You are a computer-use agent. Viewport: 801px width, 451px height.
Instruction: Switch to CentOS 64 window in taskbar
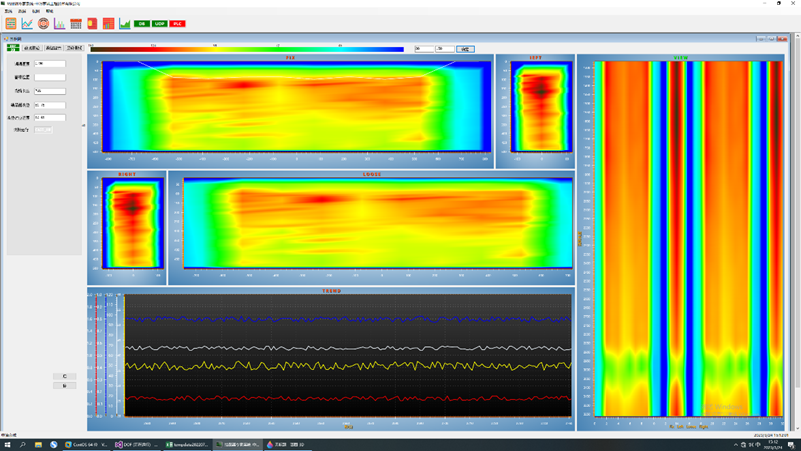click(86, 444)
